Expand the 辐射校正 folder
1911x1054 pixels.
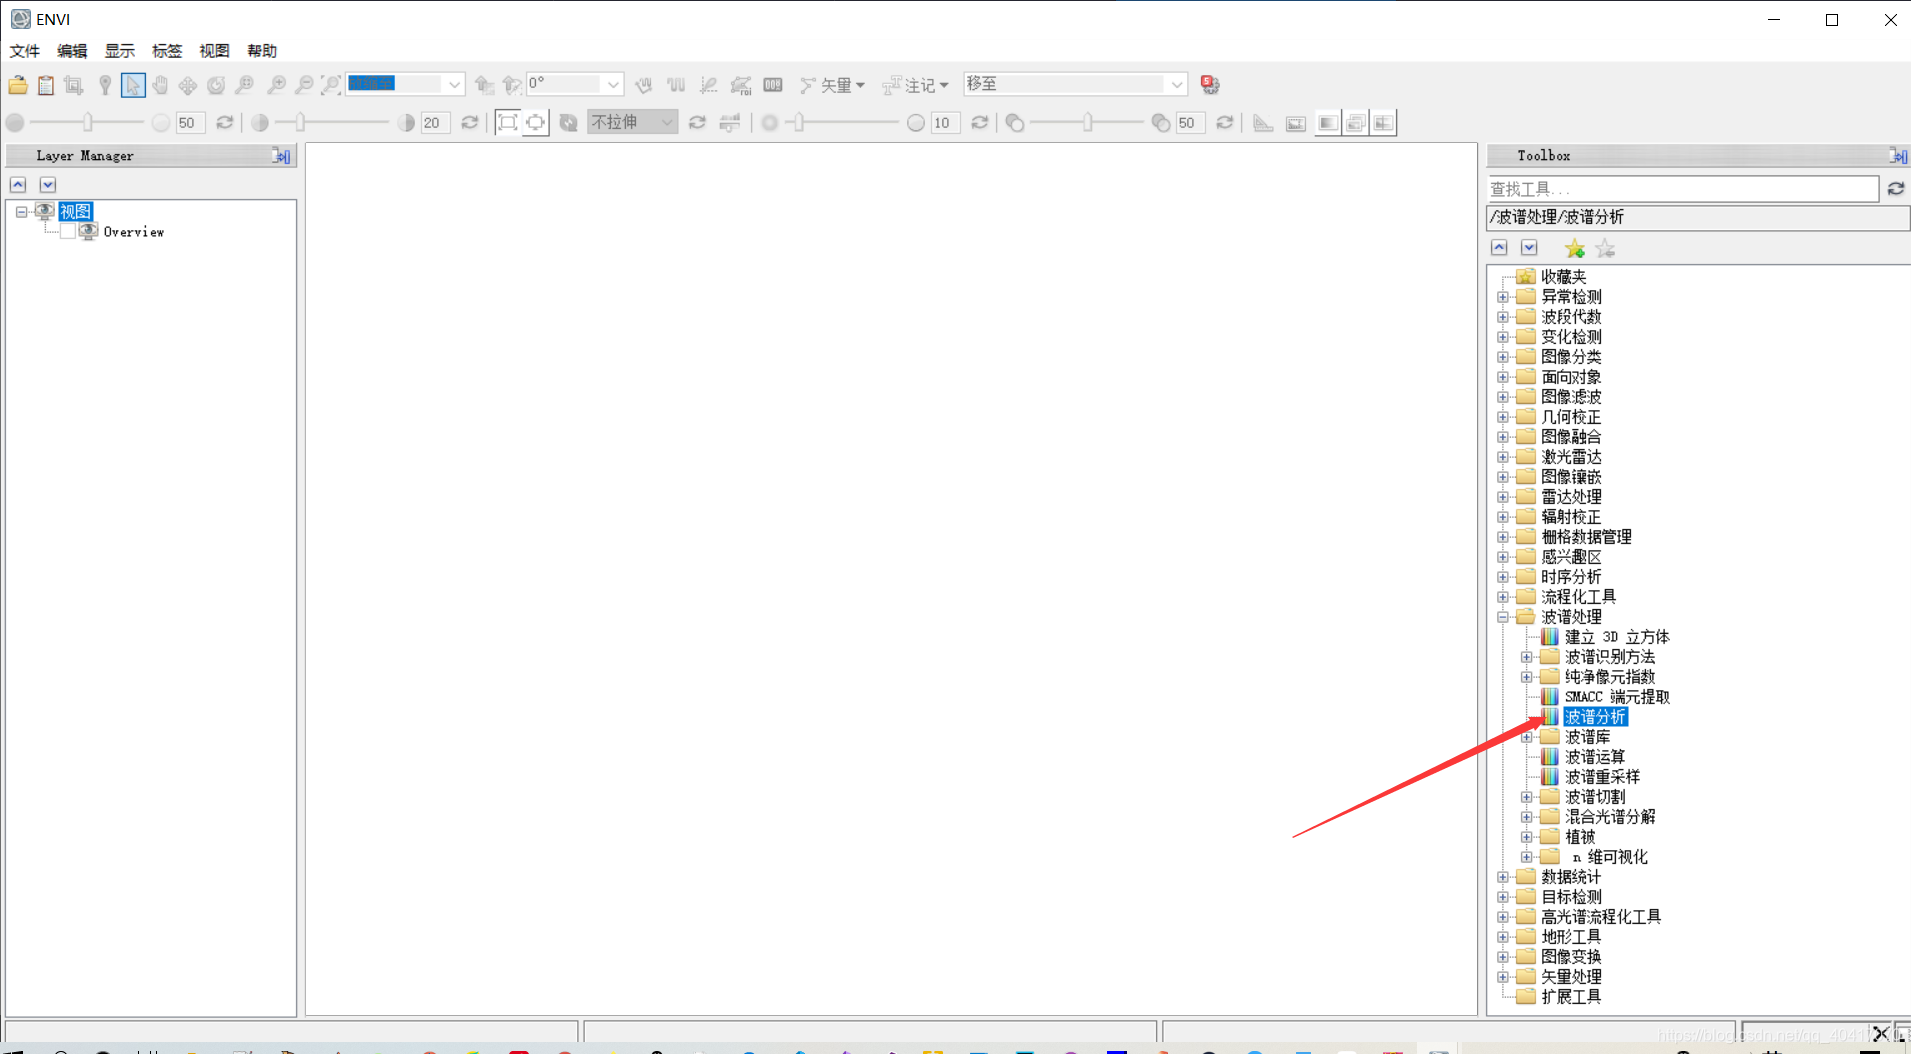[1503, 517]
